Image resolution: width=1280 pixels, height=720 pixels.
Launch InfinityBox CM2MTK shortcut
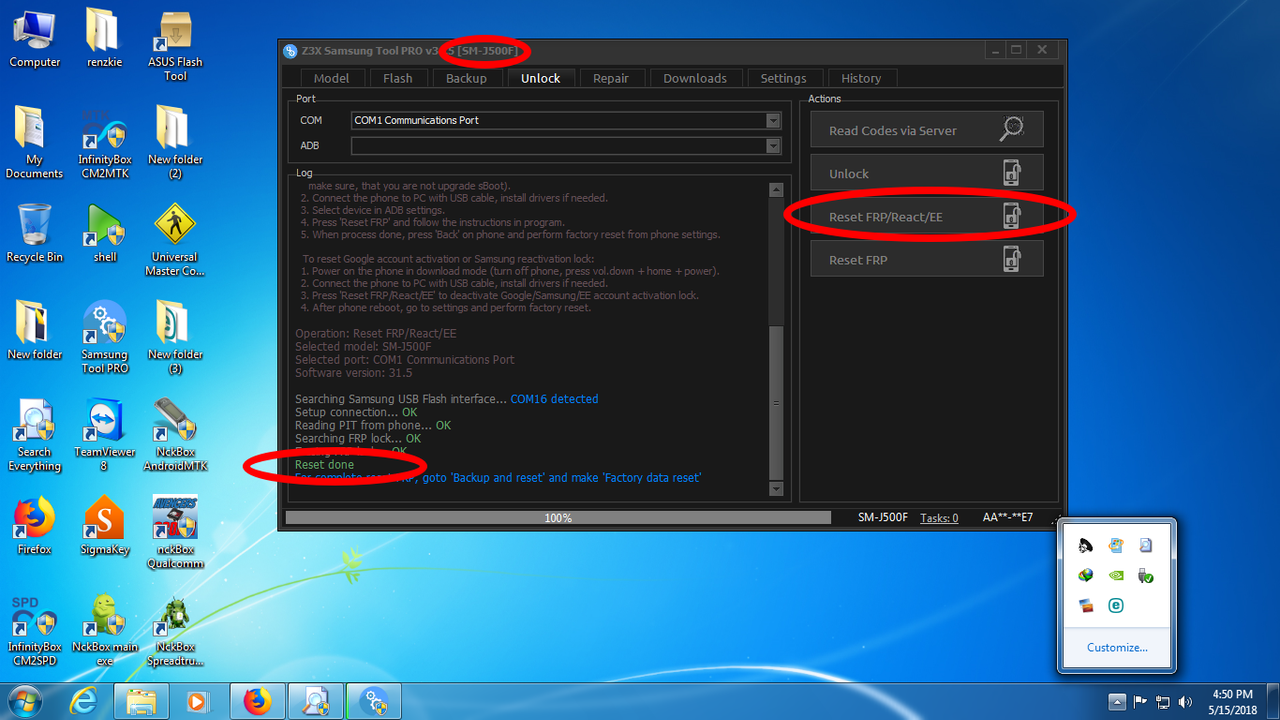click(104, 142)
